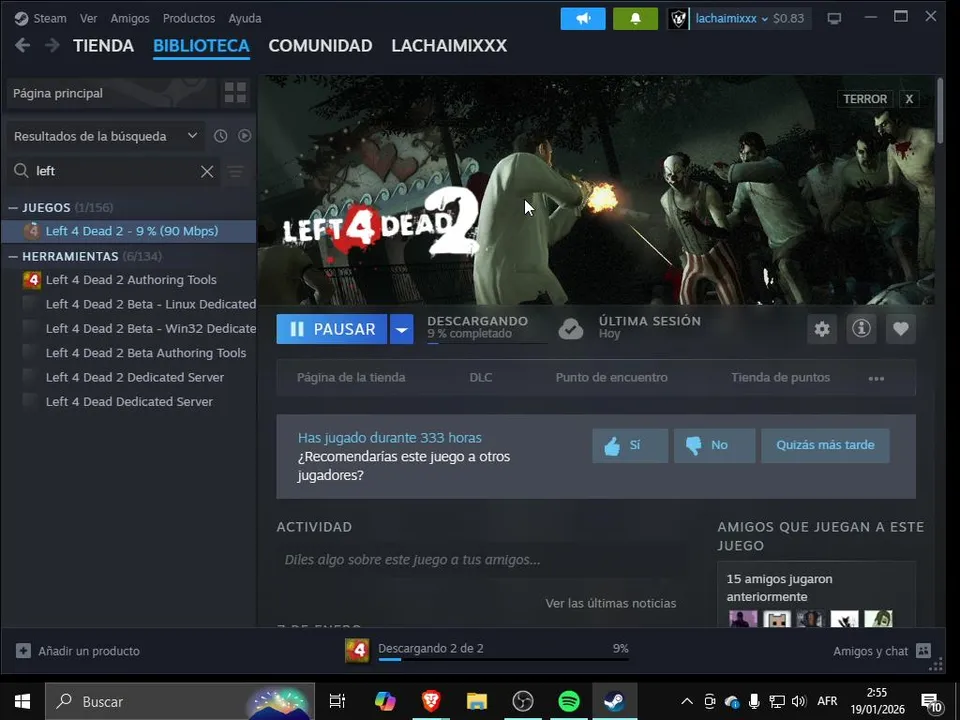The height and width of the screenshot is (720, 960).
Task: Remove the TERROR tag with X
Action: coord(909,99)
